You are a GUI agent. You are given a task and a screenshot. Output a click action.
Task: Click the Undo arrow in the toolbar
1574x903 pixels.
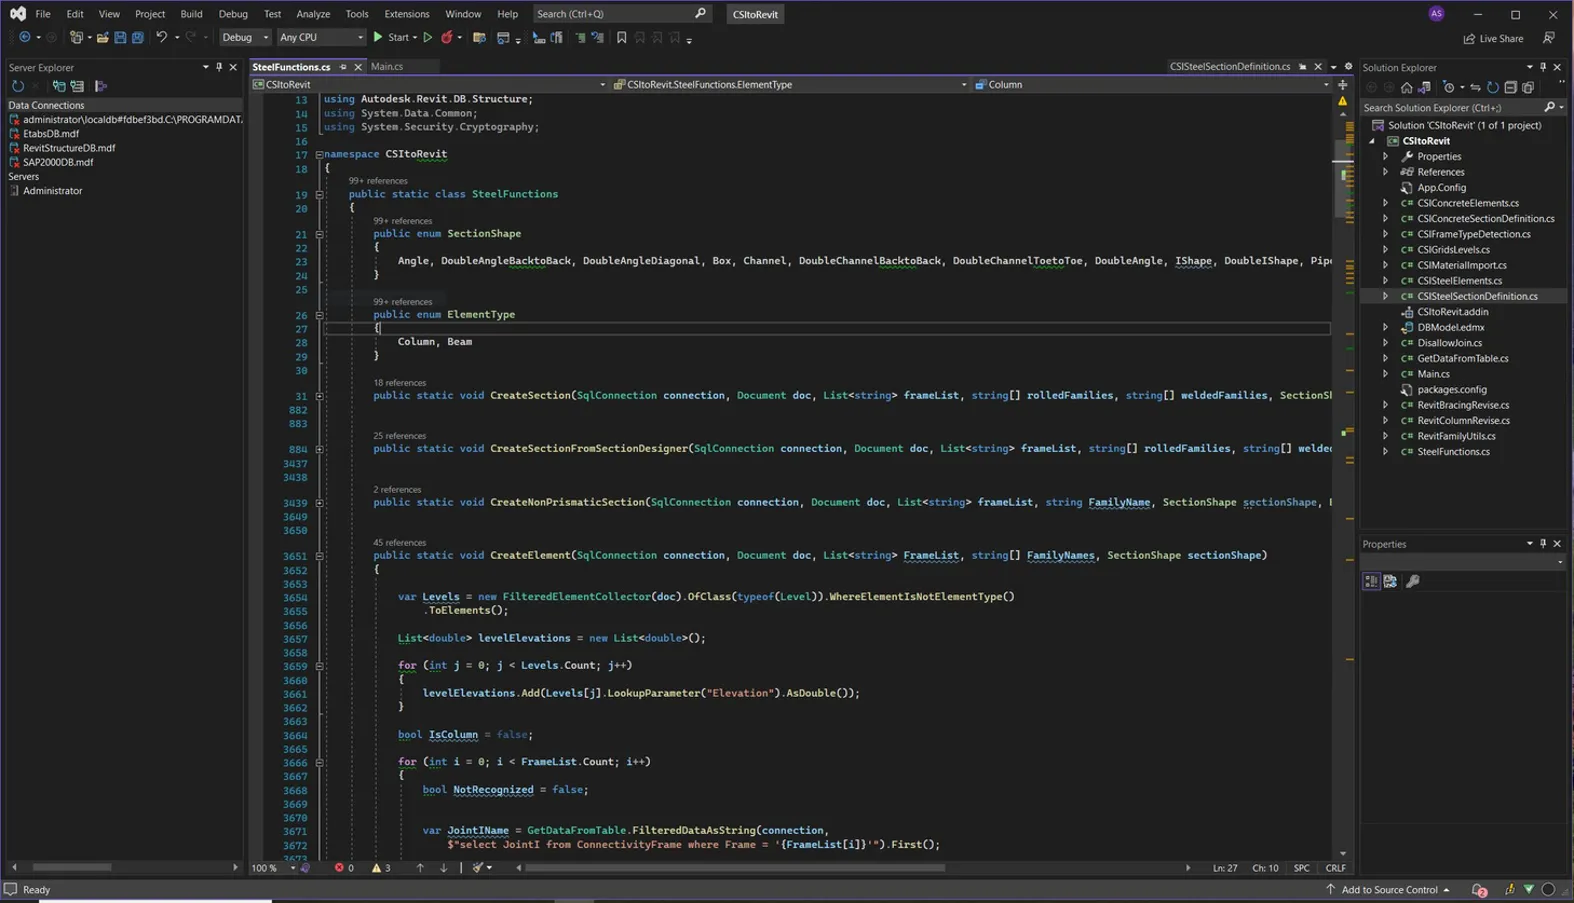pos(161,38)
